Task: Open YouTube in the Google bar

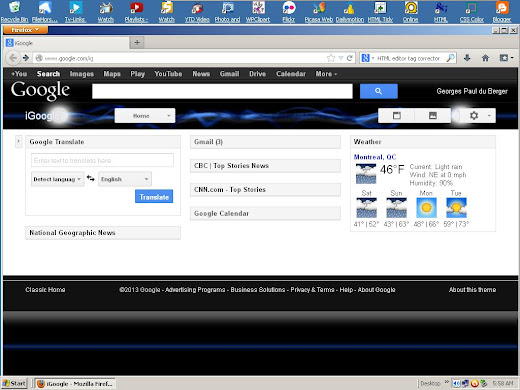Action: pos(168,74)
